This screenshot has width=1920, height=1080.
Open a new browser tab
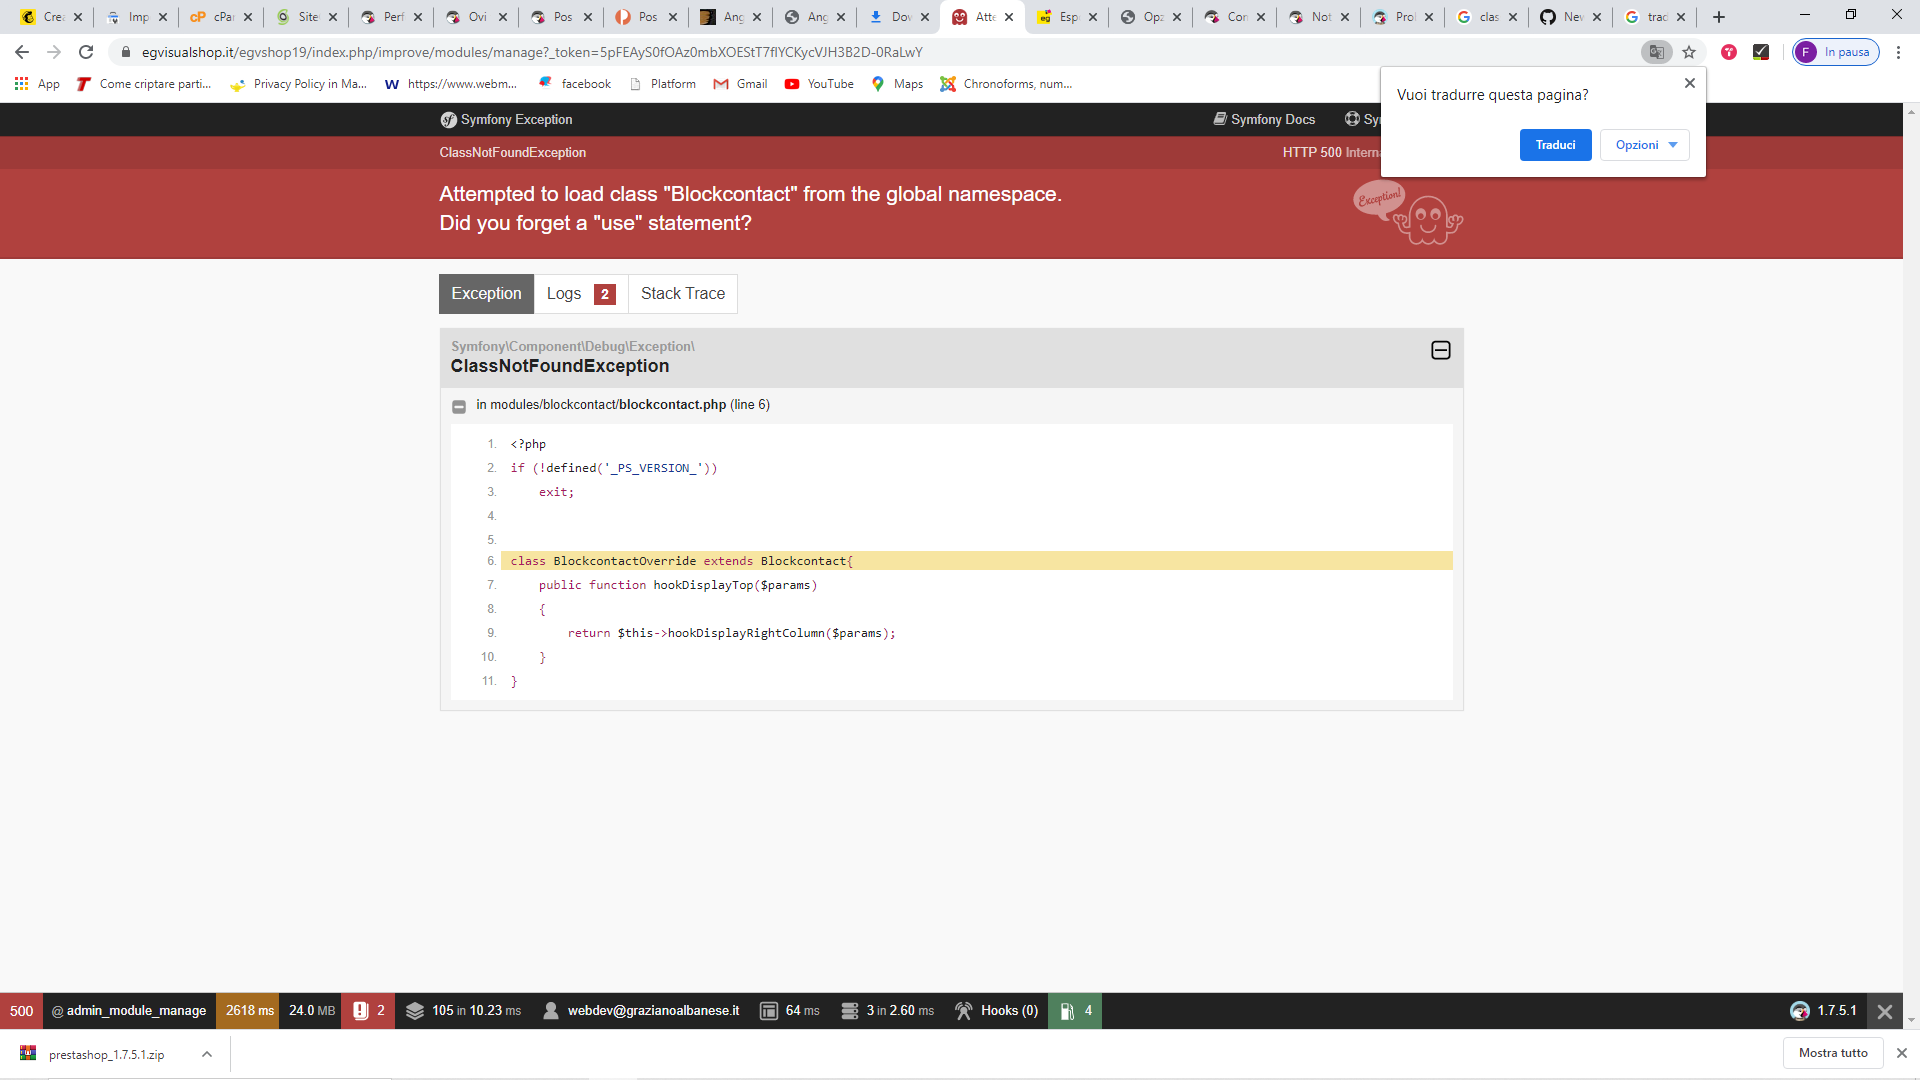pos(1719,17)
